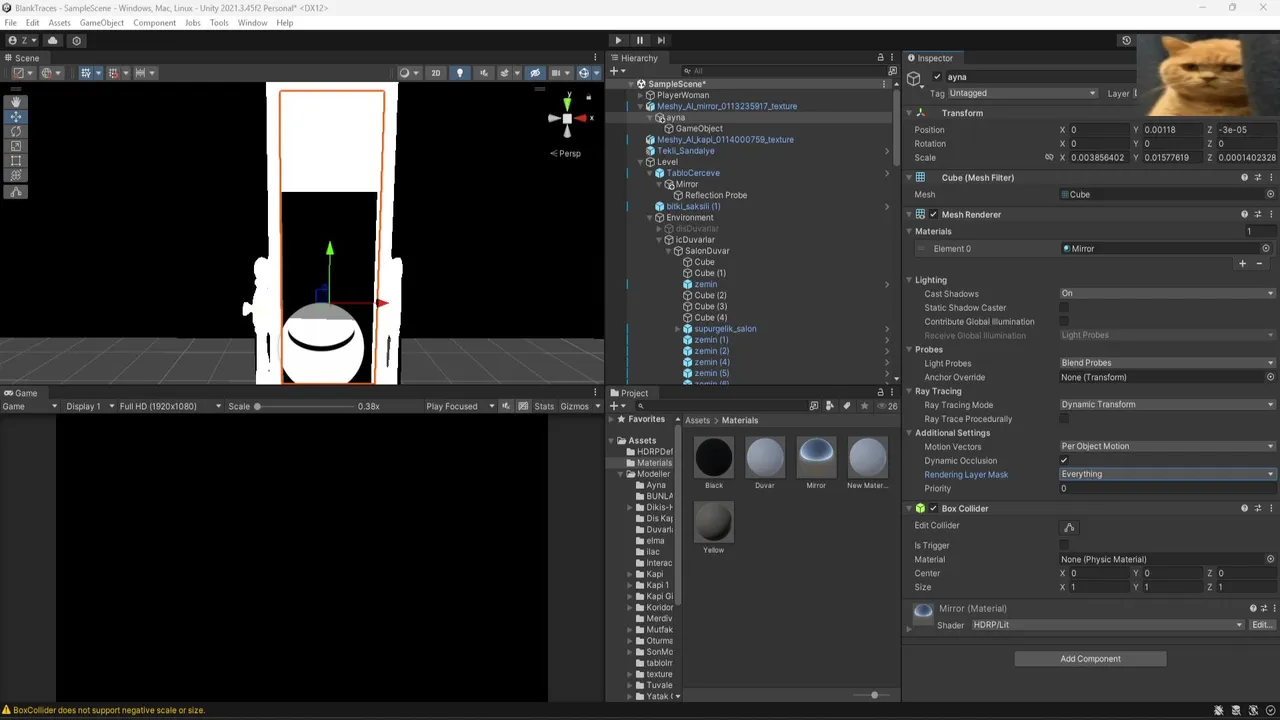The image size is (1280, 720).
Task: Open Mesh Filter mesh object picker icon
Action: point(1271,195)
